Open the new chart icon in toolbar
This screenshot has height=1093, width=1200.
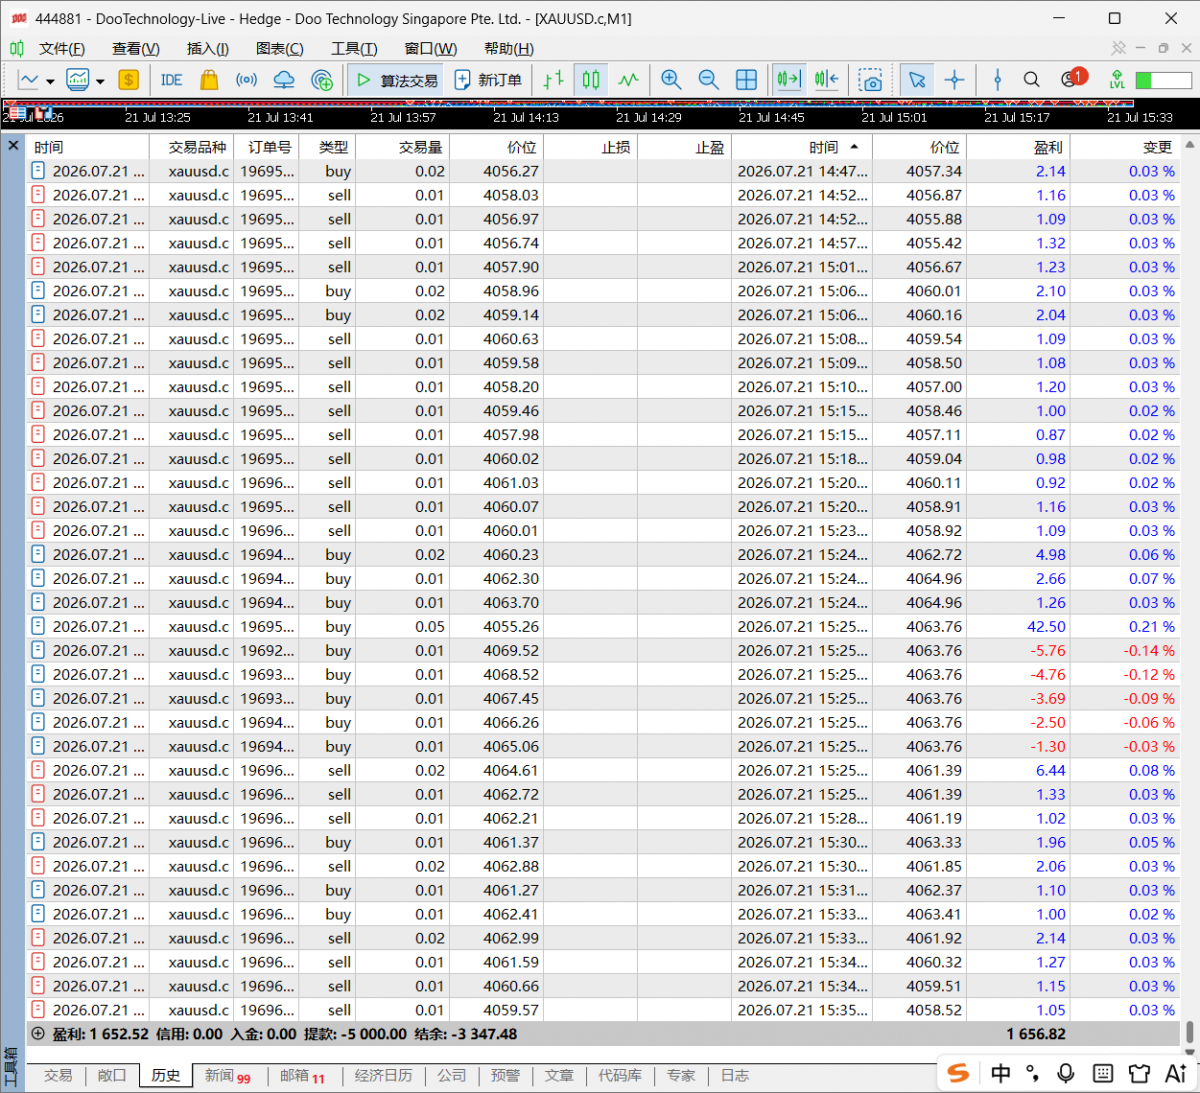(x=29, y=80)
